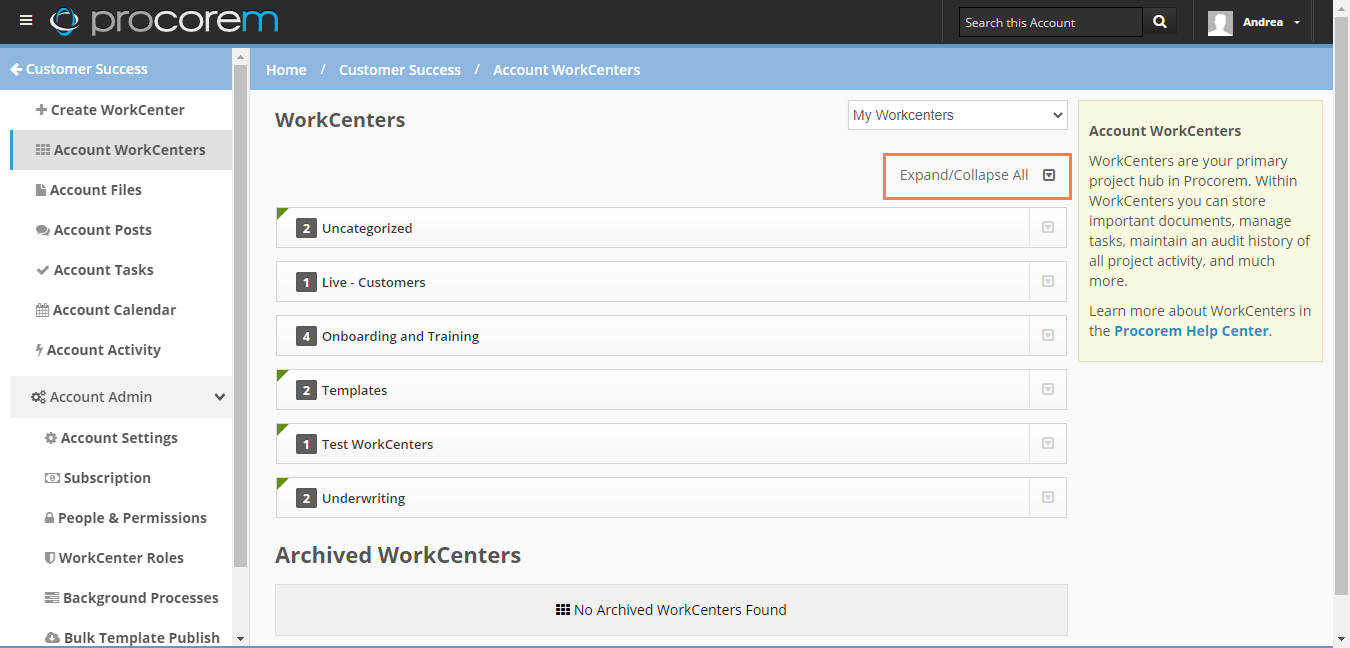
Task: Click the count badge on Onboarding and Training
Action: (306, 336)
